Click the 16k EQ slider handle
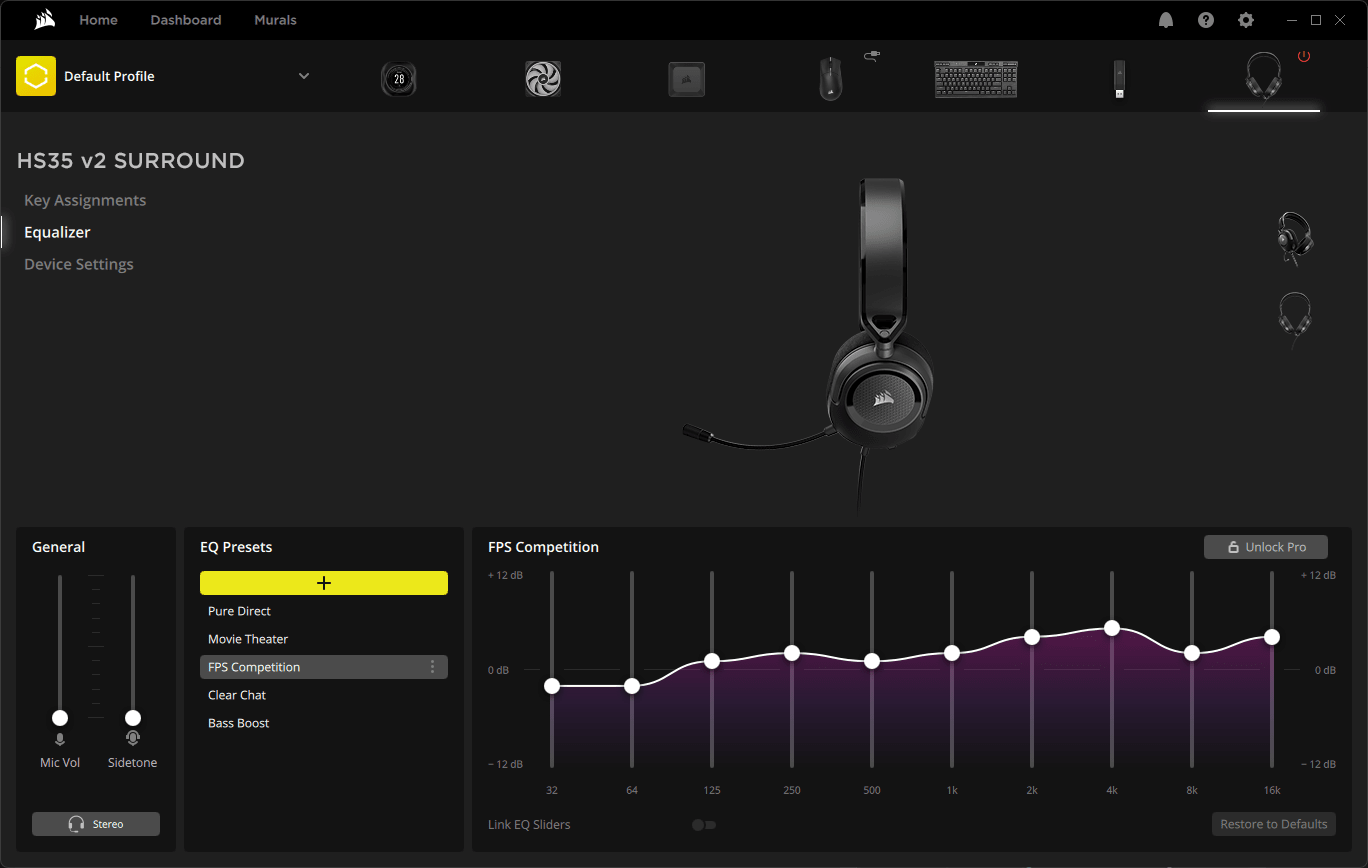This screenshot has height=868, width=1368. pyautogui.click(x=1272, y=637)
